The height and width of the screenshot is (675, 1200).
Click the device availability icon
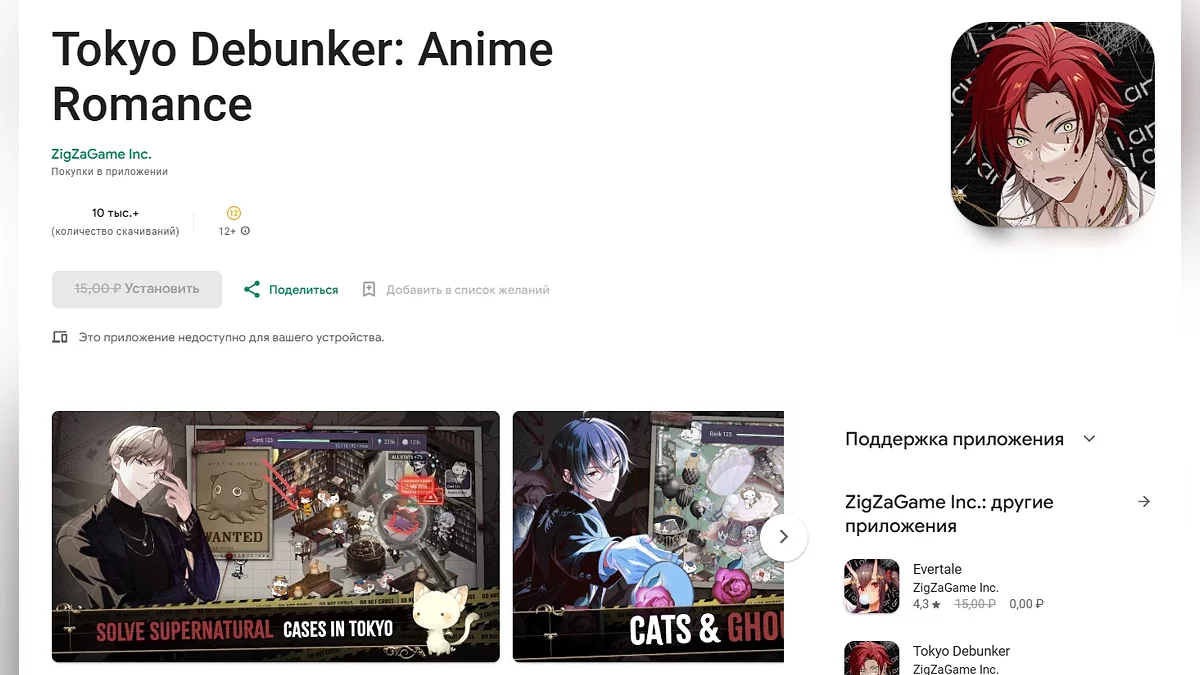[60, 337]
